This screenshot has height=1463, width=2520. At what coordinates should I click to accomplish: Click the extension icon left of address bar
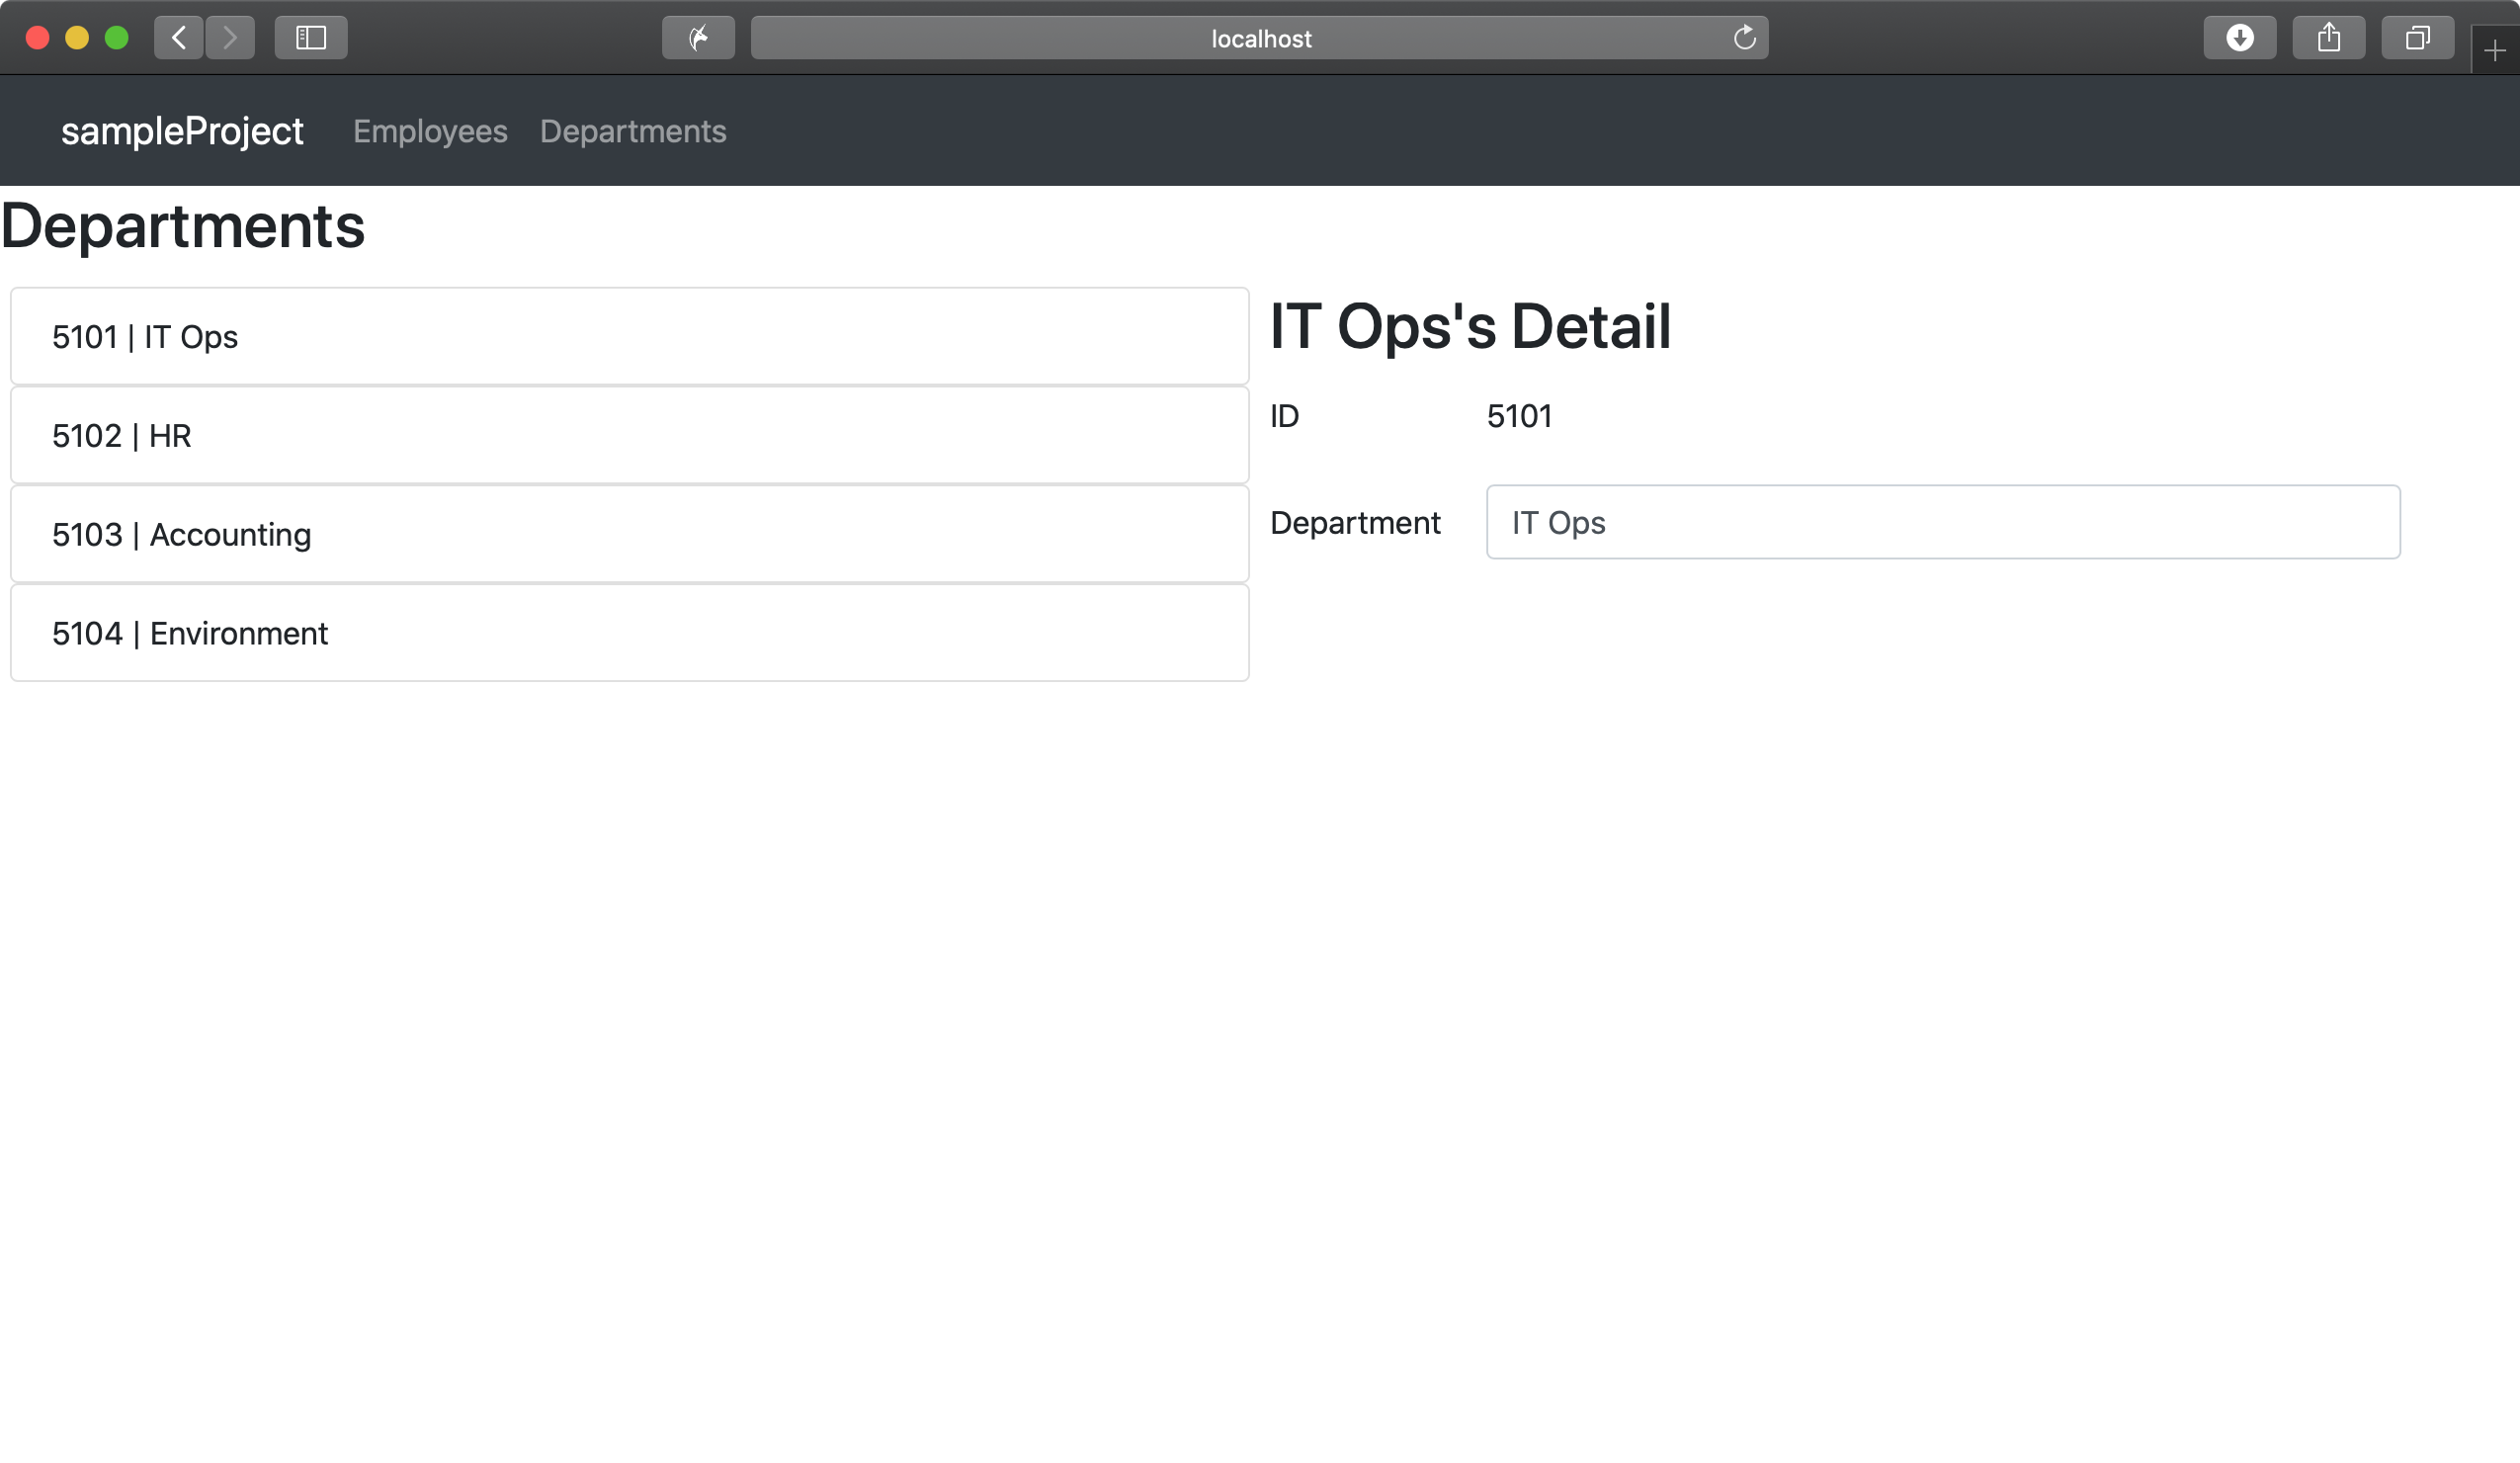698,38
